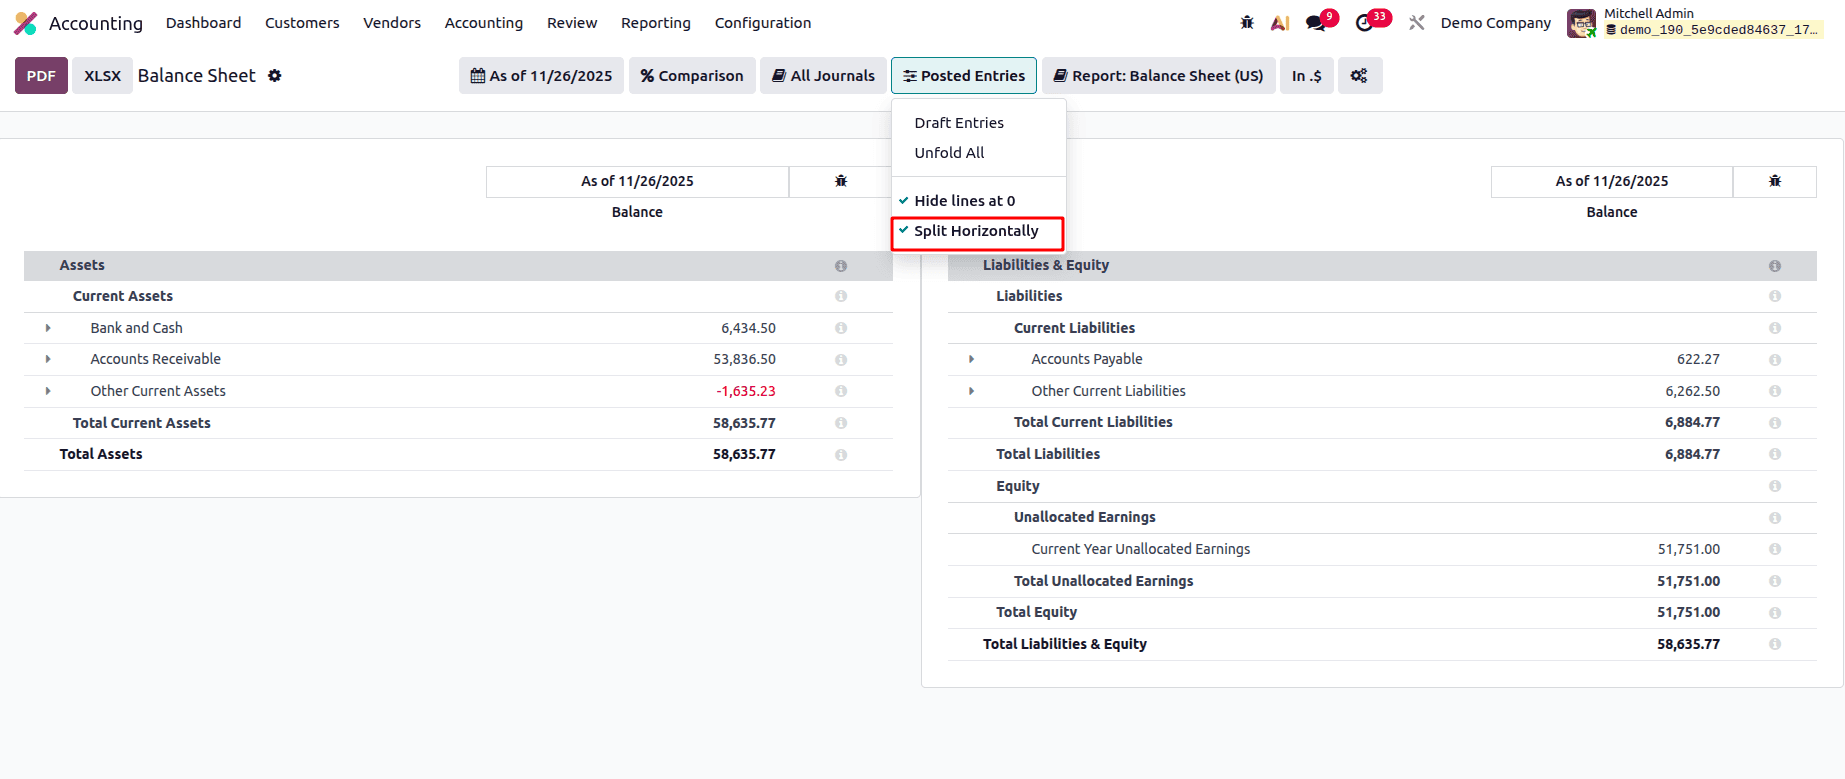The height and width of the screenshot is (779, 1845).
Task: Open the Dashboard menu
Action: pyautogui.click(x=203, y=23)
